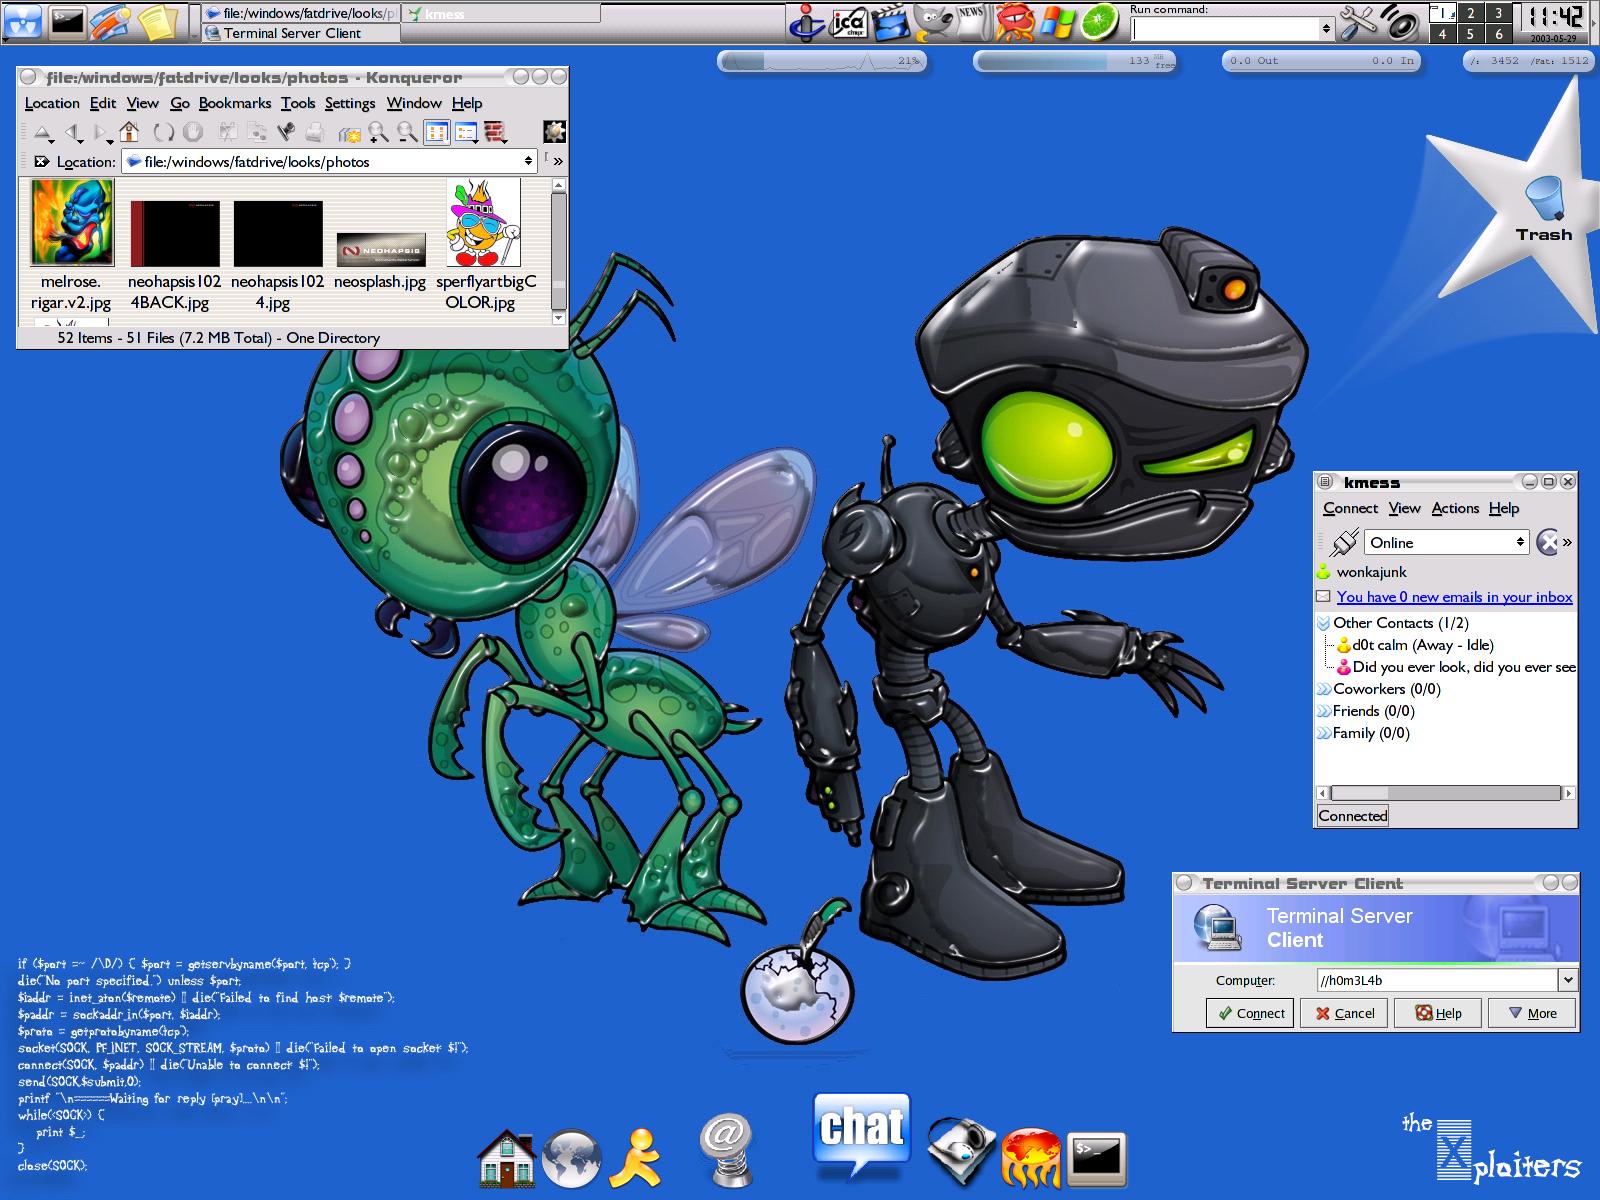Reload the Konqueror view
Image resolution: width=1600 pixels, height=1200 pixels.
[163, 132]
